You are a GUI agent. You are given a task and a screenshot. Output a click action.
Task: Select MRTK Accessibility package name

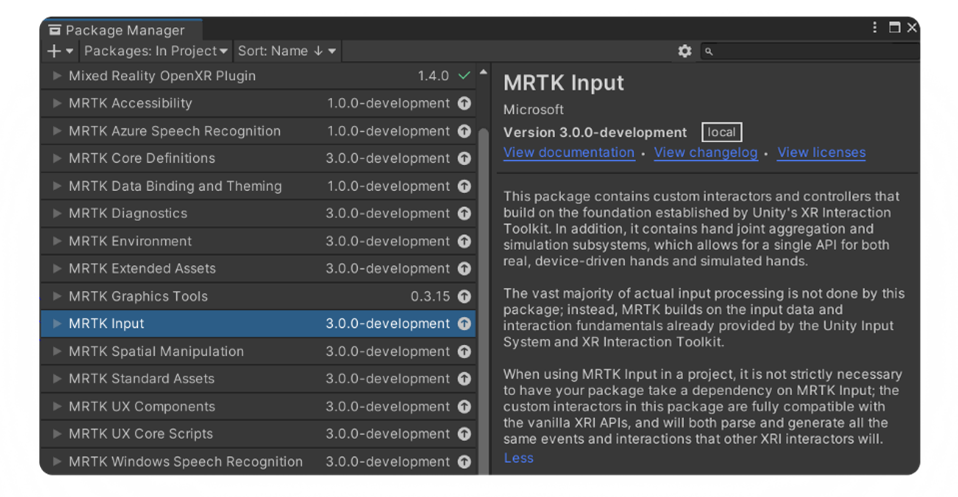click(x=130, y=103)
